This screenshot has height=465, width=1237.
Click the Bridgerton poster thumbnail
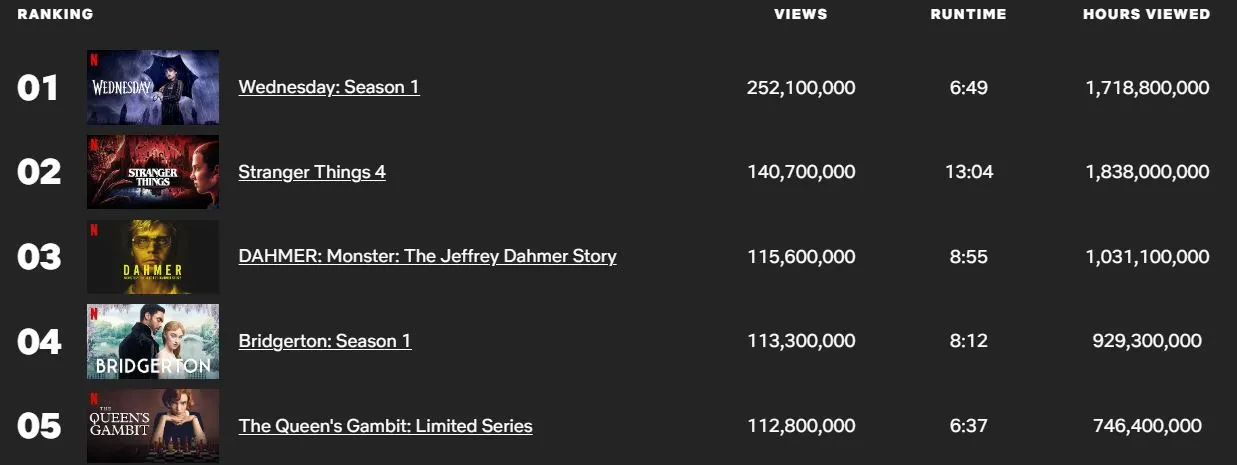point(153,342)
